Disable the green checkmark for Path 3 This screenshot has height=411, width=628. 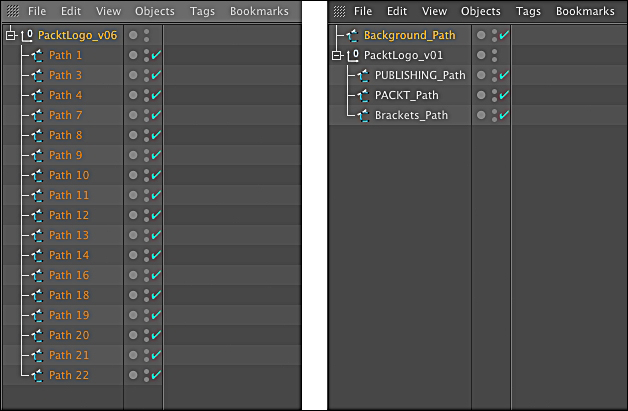(156, 75)
